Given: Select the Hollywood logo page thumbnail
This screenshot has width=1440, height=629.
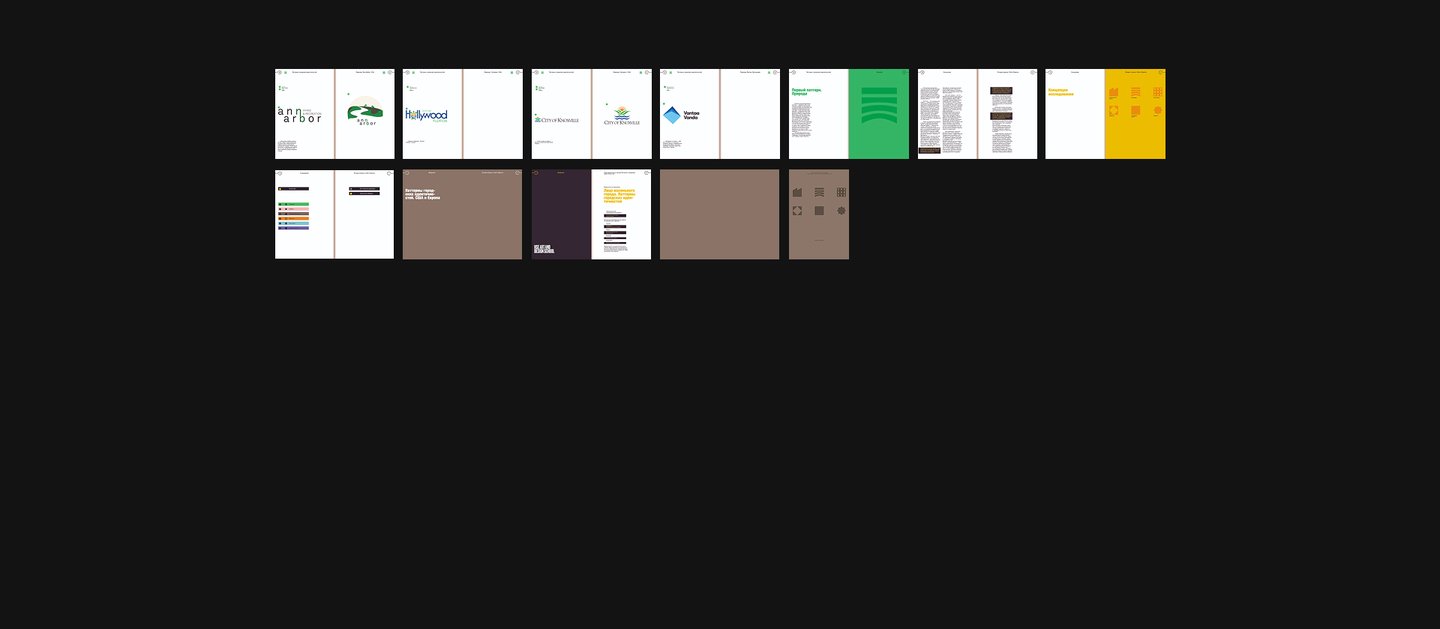Looking at the screenshot, I should coord(432,114).
